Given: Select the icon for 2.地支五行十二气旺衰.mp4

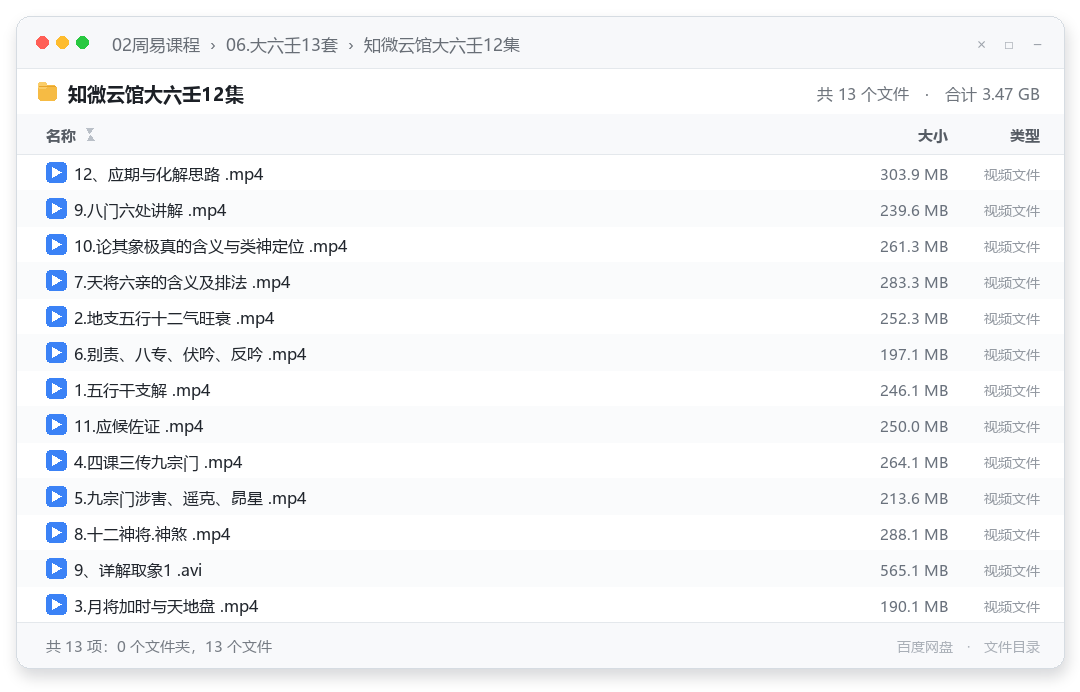Looking at the screenshot, I should coord(56,317).
